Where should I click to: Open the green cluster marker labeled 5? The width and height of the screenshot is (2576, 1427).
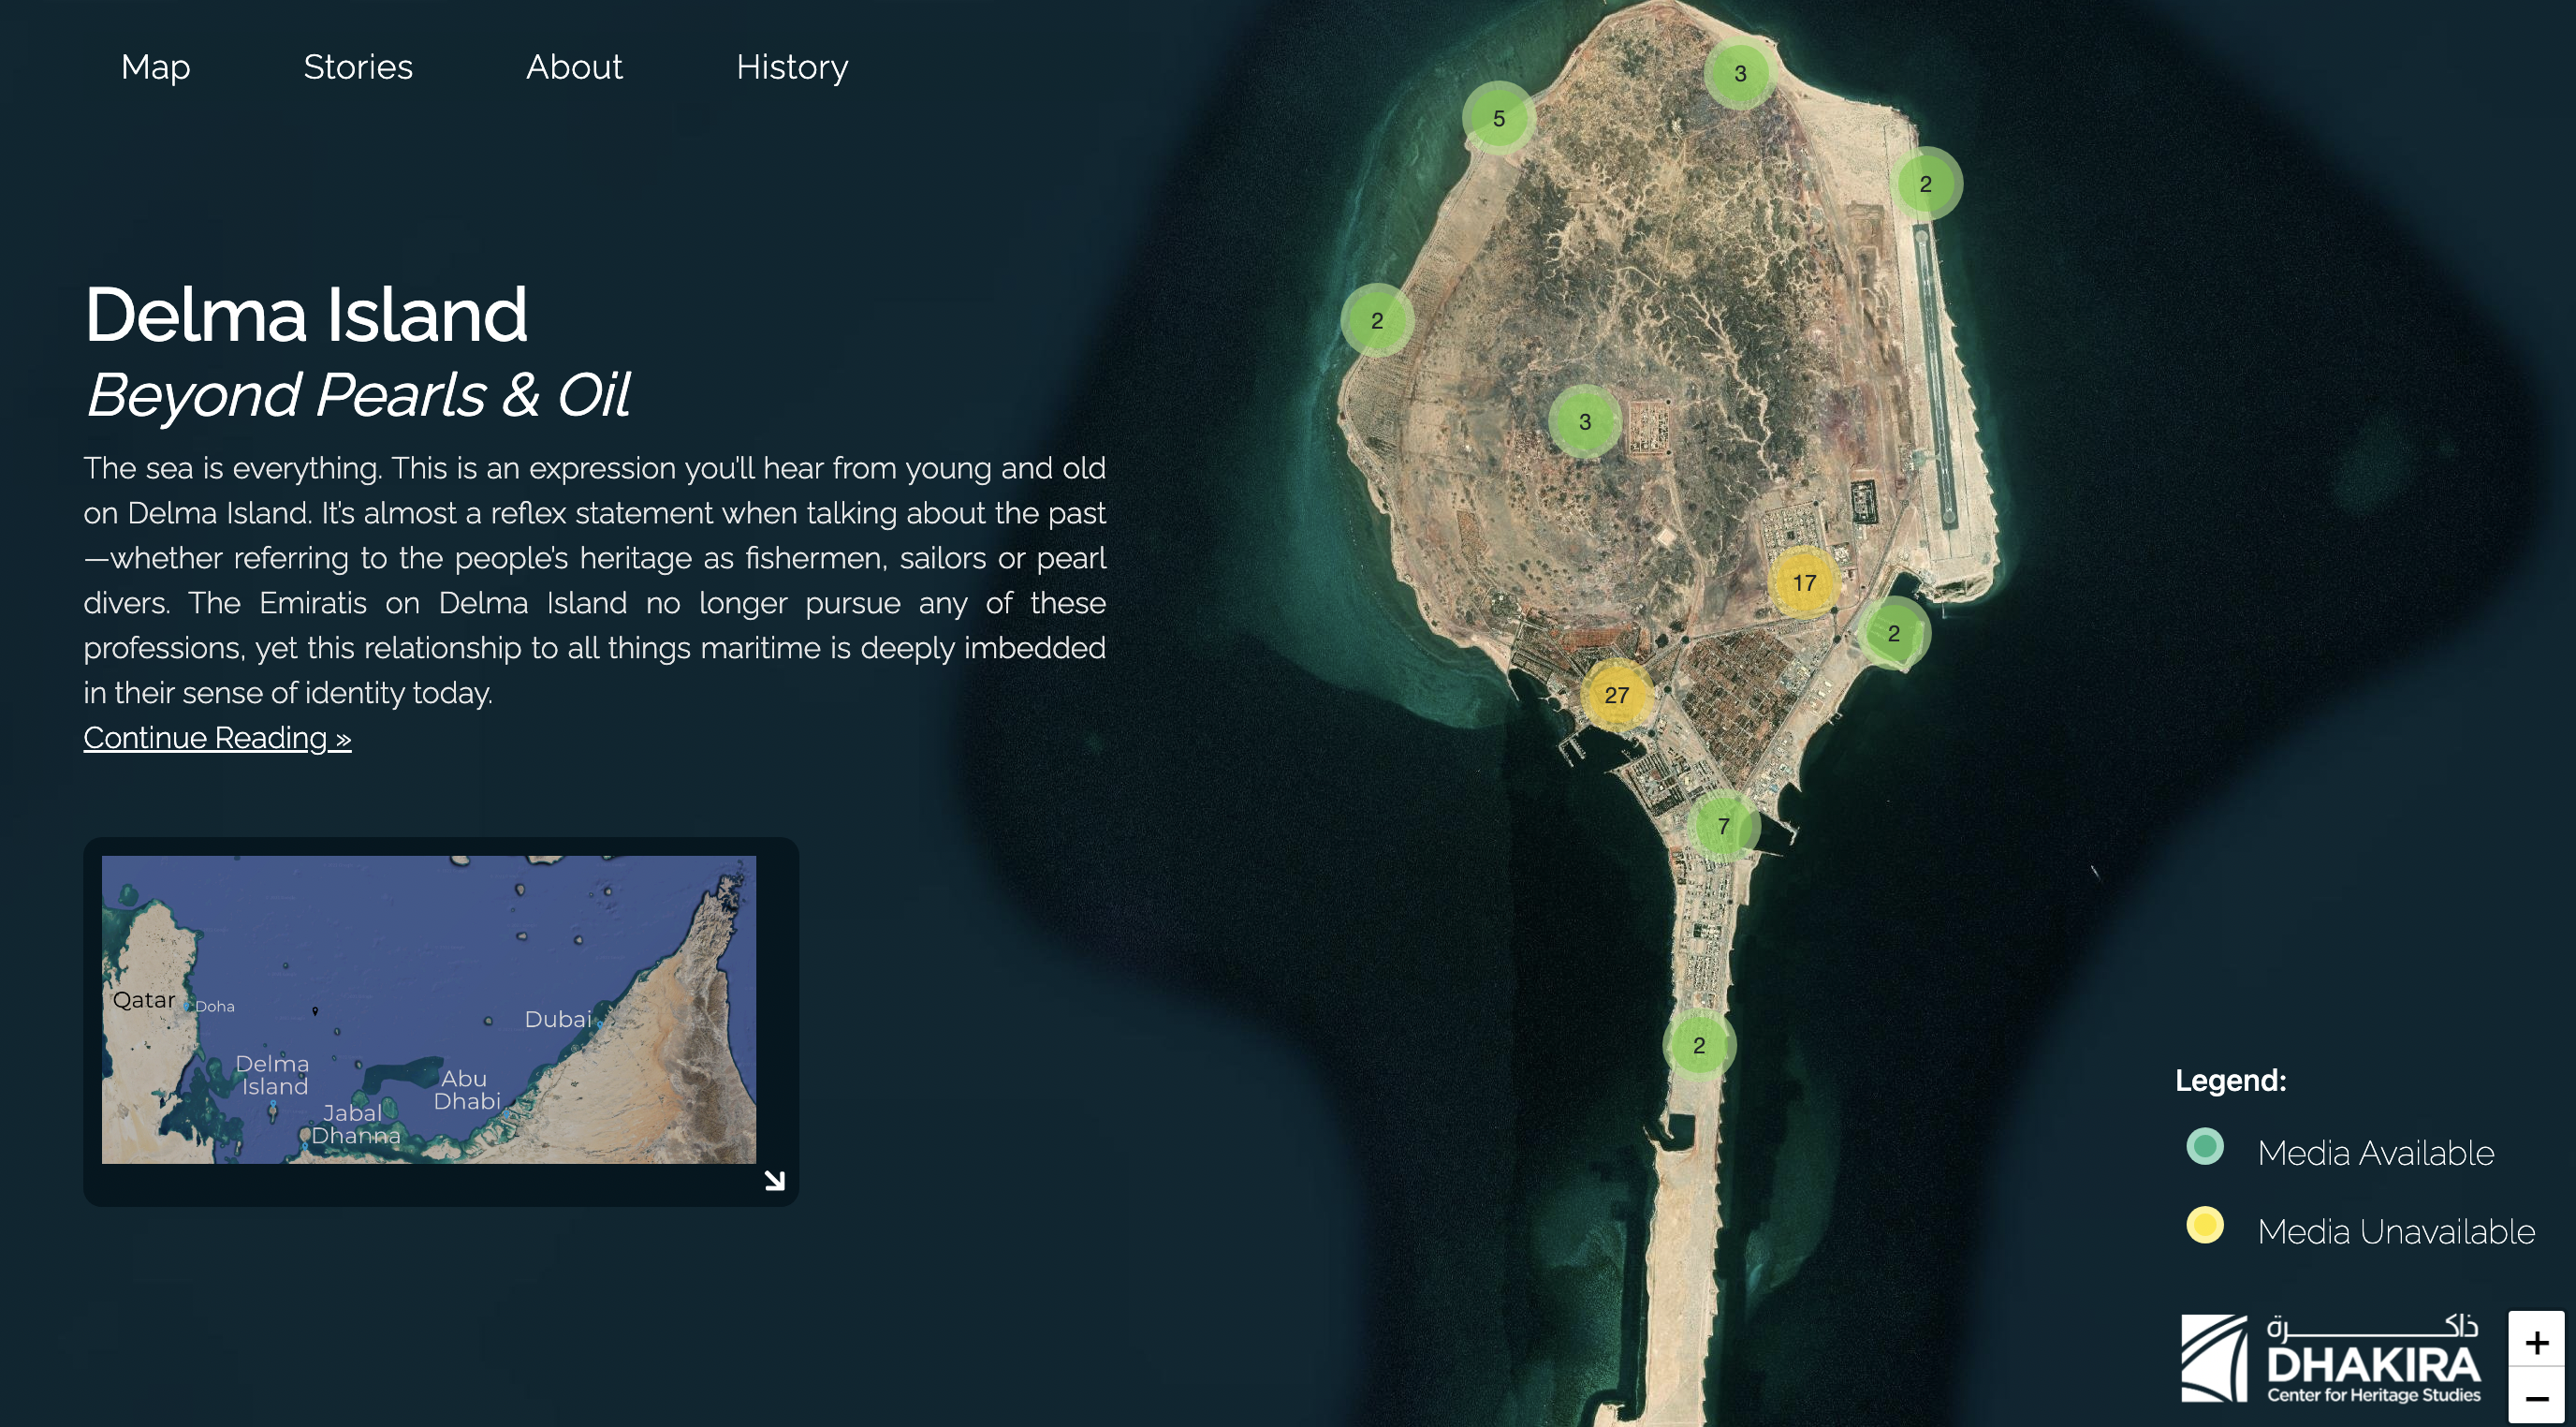point(1498,118)
